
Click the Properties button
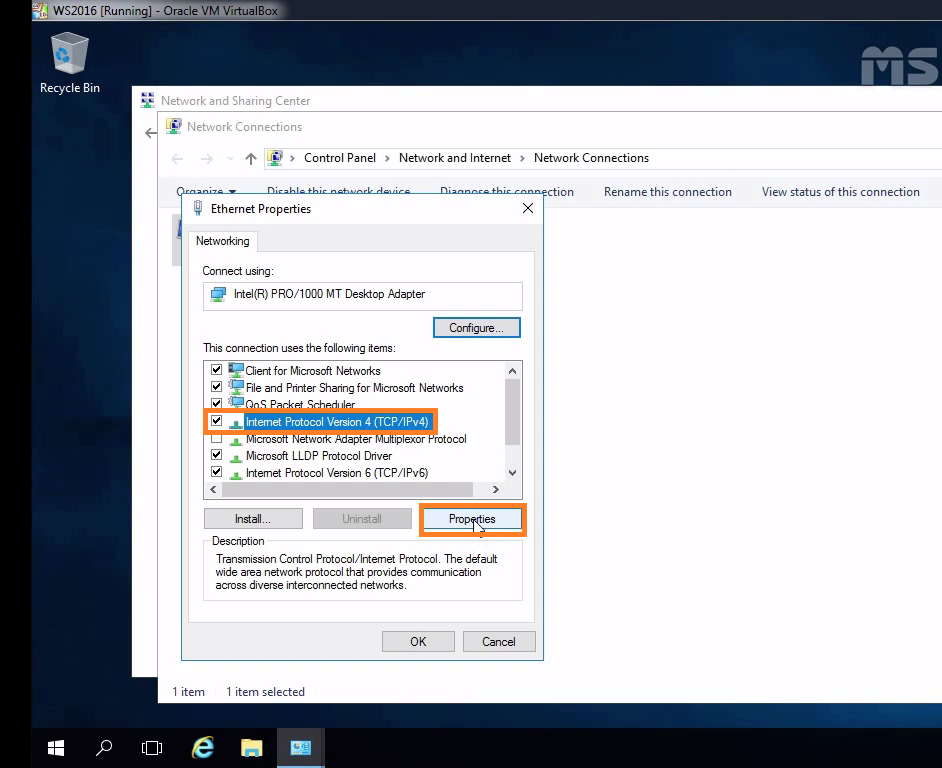pos(472,519)
